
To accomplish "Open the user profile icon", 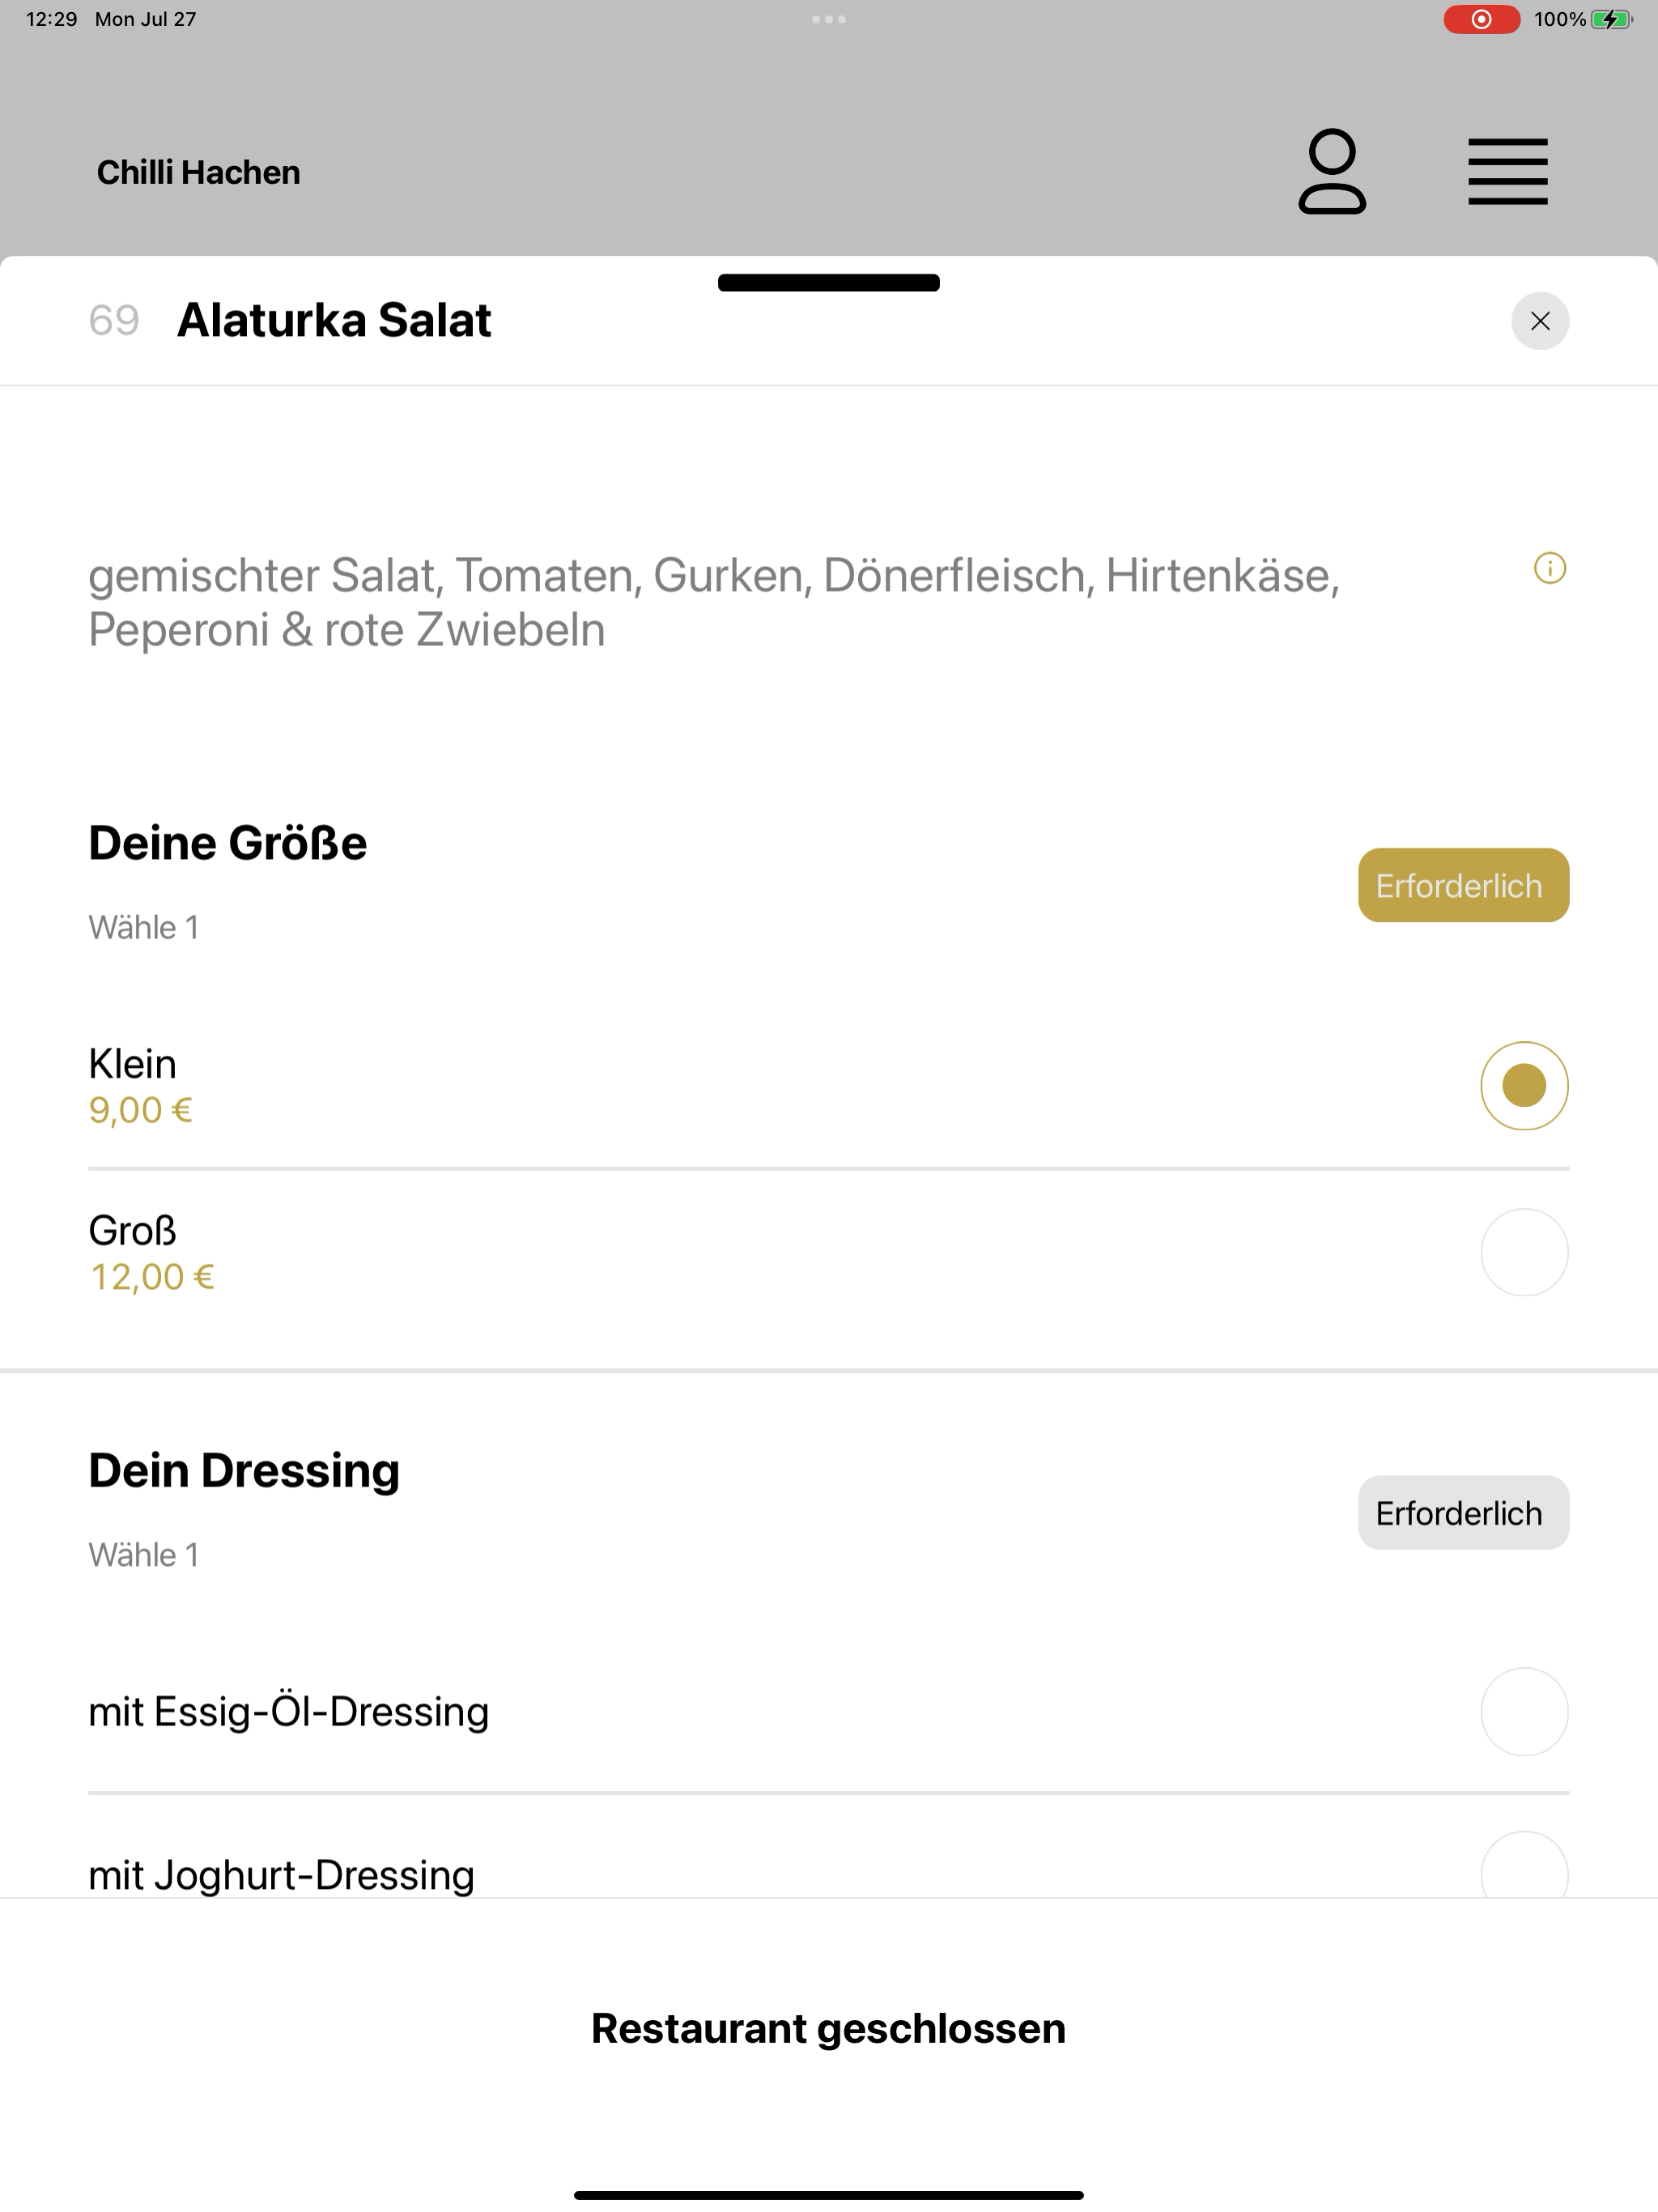I will click(1332, 171).
